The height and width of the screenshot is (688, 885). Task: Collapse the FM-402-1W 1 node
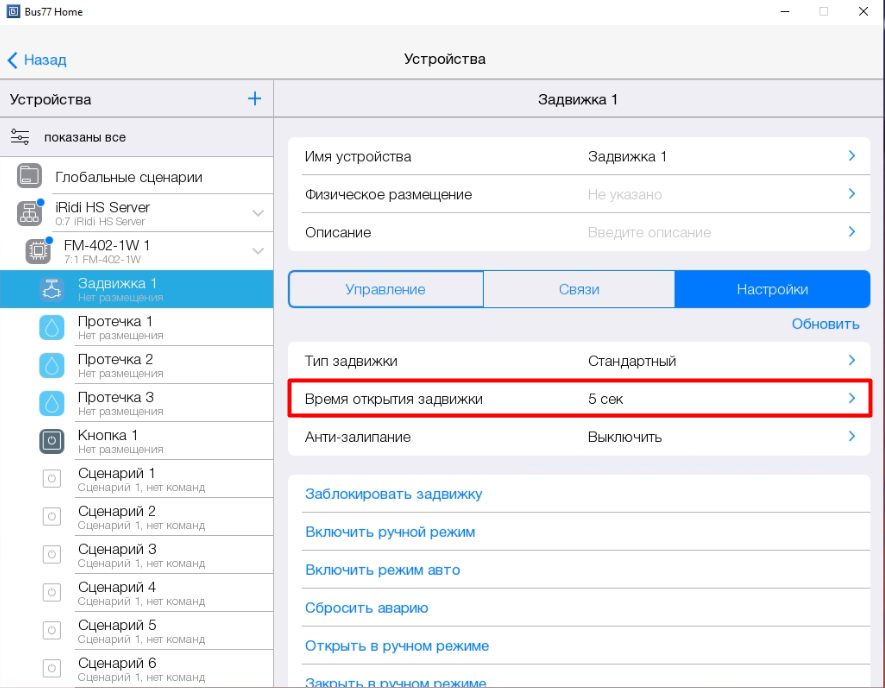coord(258,251)
